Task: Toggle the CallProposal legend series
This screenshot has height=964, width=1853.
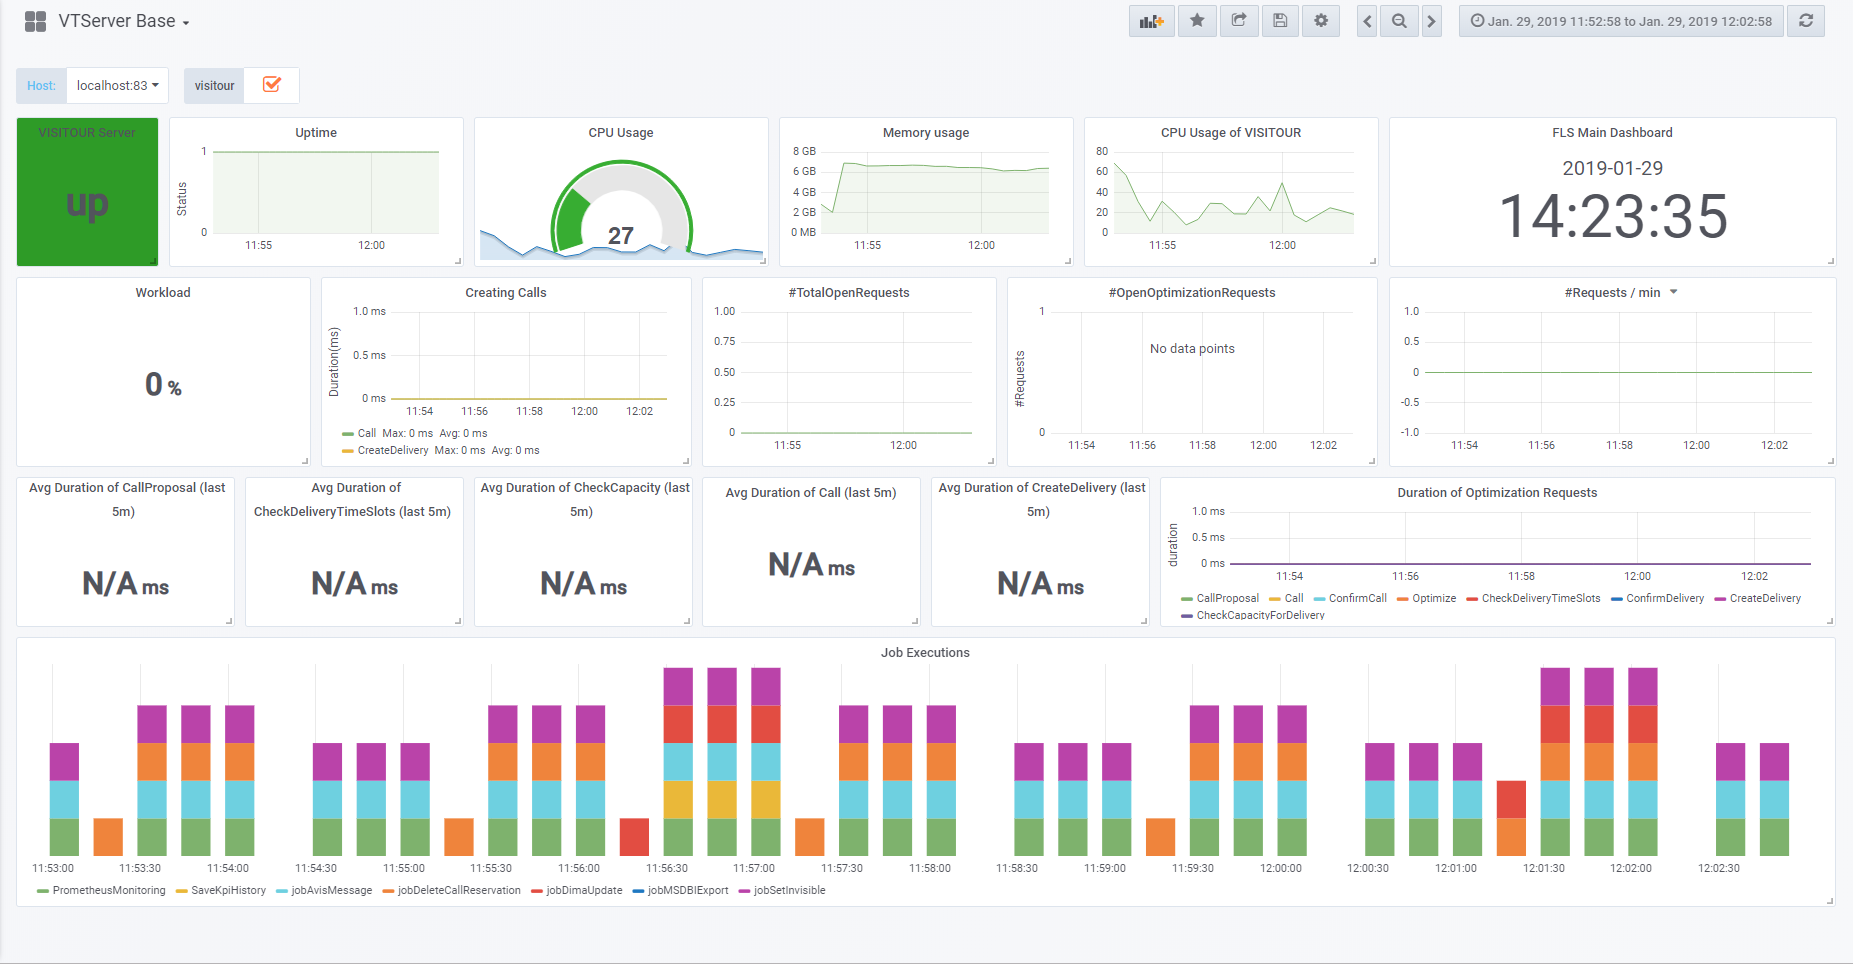Action: (x=1228, y=599)
